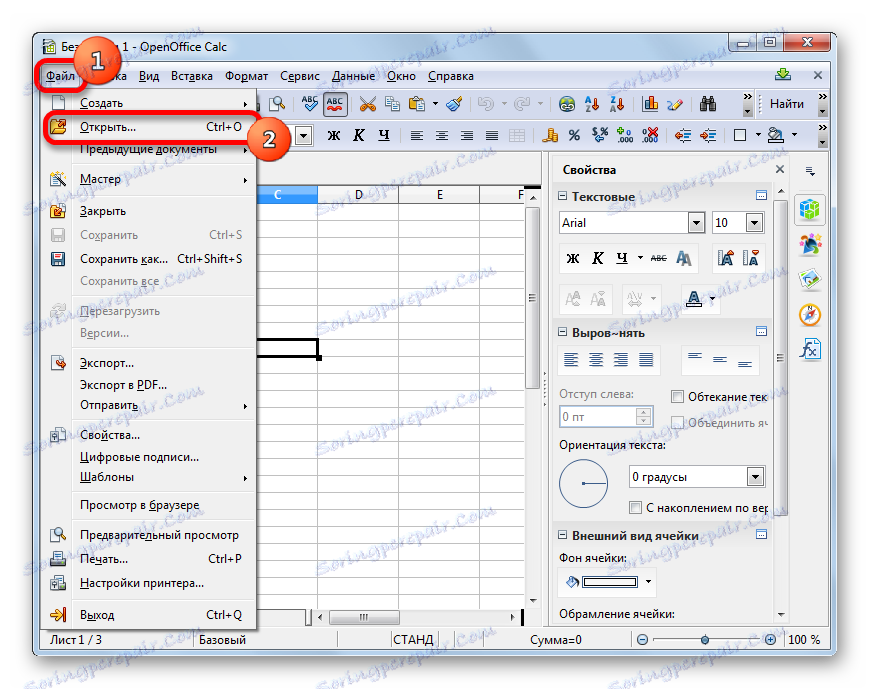The width and height of the screenshot is (870, 689).
Task: Click the Format Paintbrush icon
Action: [454, 104]
